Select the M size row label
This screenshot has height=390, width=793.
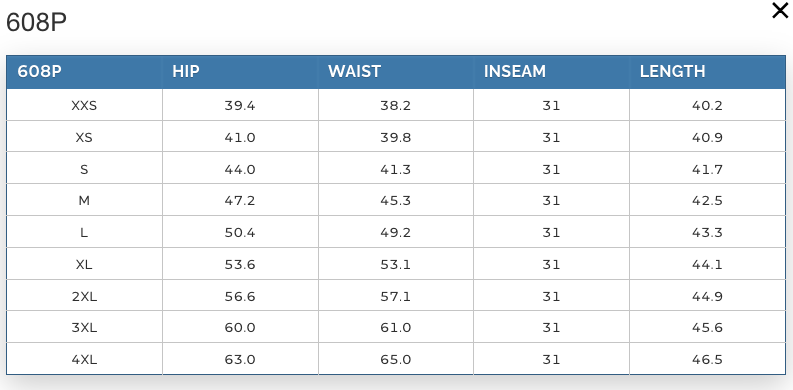[84, 201]
